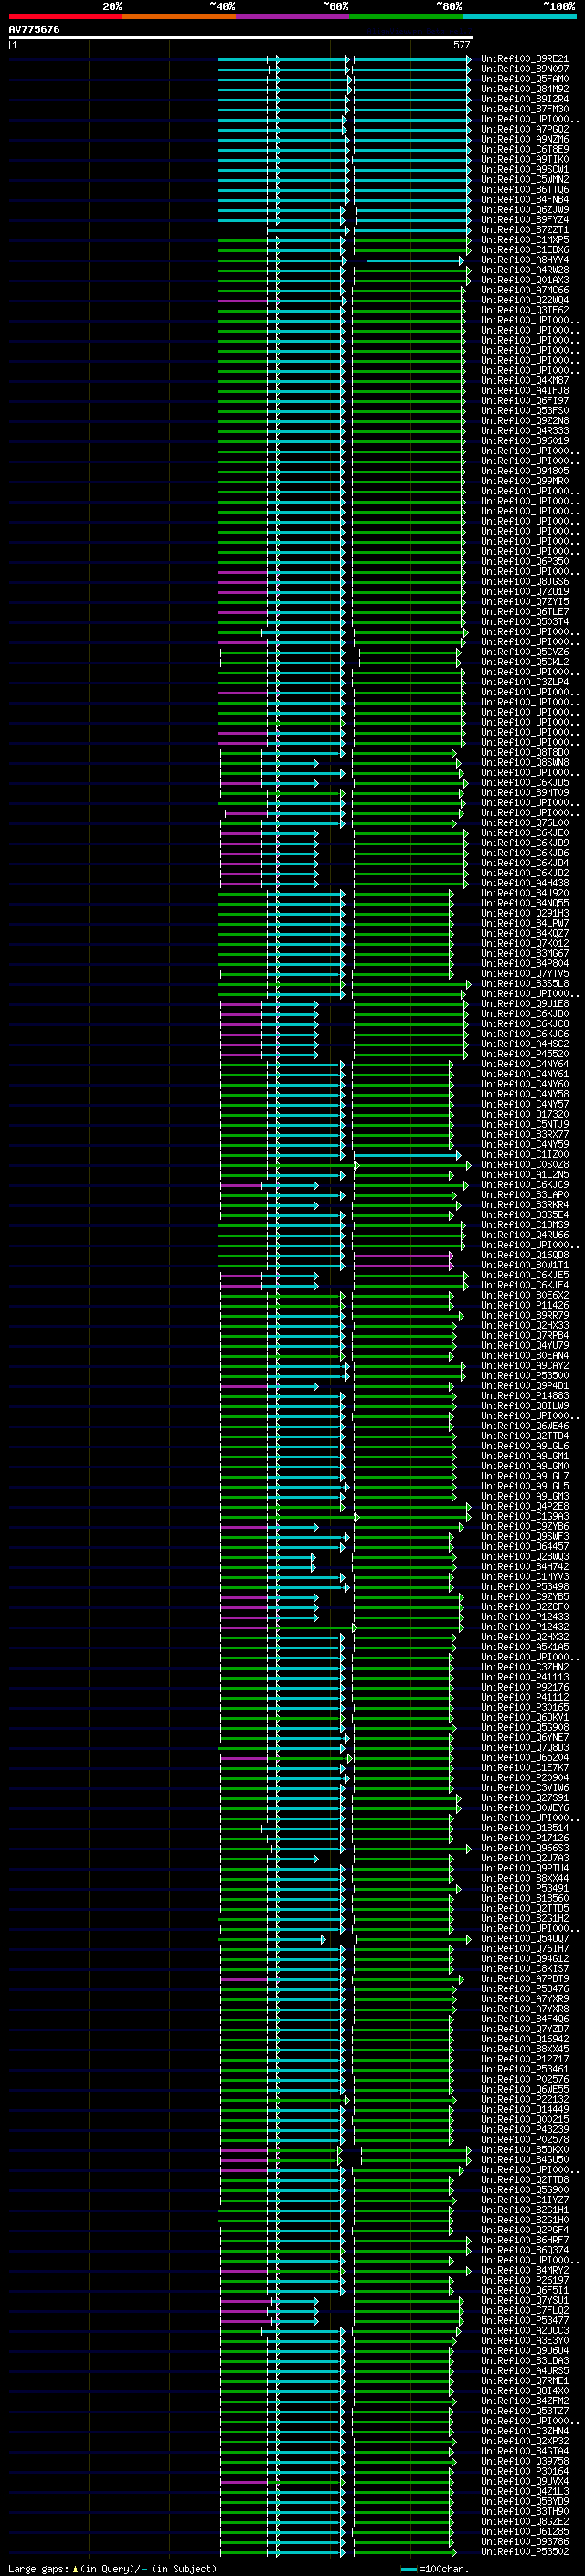Click the label UniRef100_B3S5L8
Viewport: 585px width, 2576px height.
(x=525, y=983)
